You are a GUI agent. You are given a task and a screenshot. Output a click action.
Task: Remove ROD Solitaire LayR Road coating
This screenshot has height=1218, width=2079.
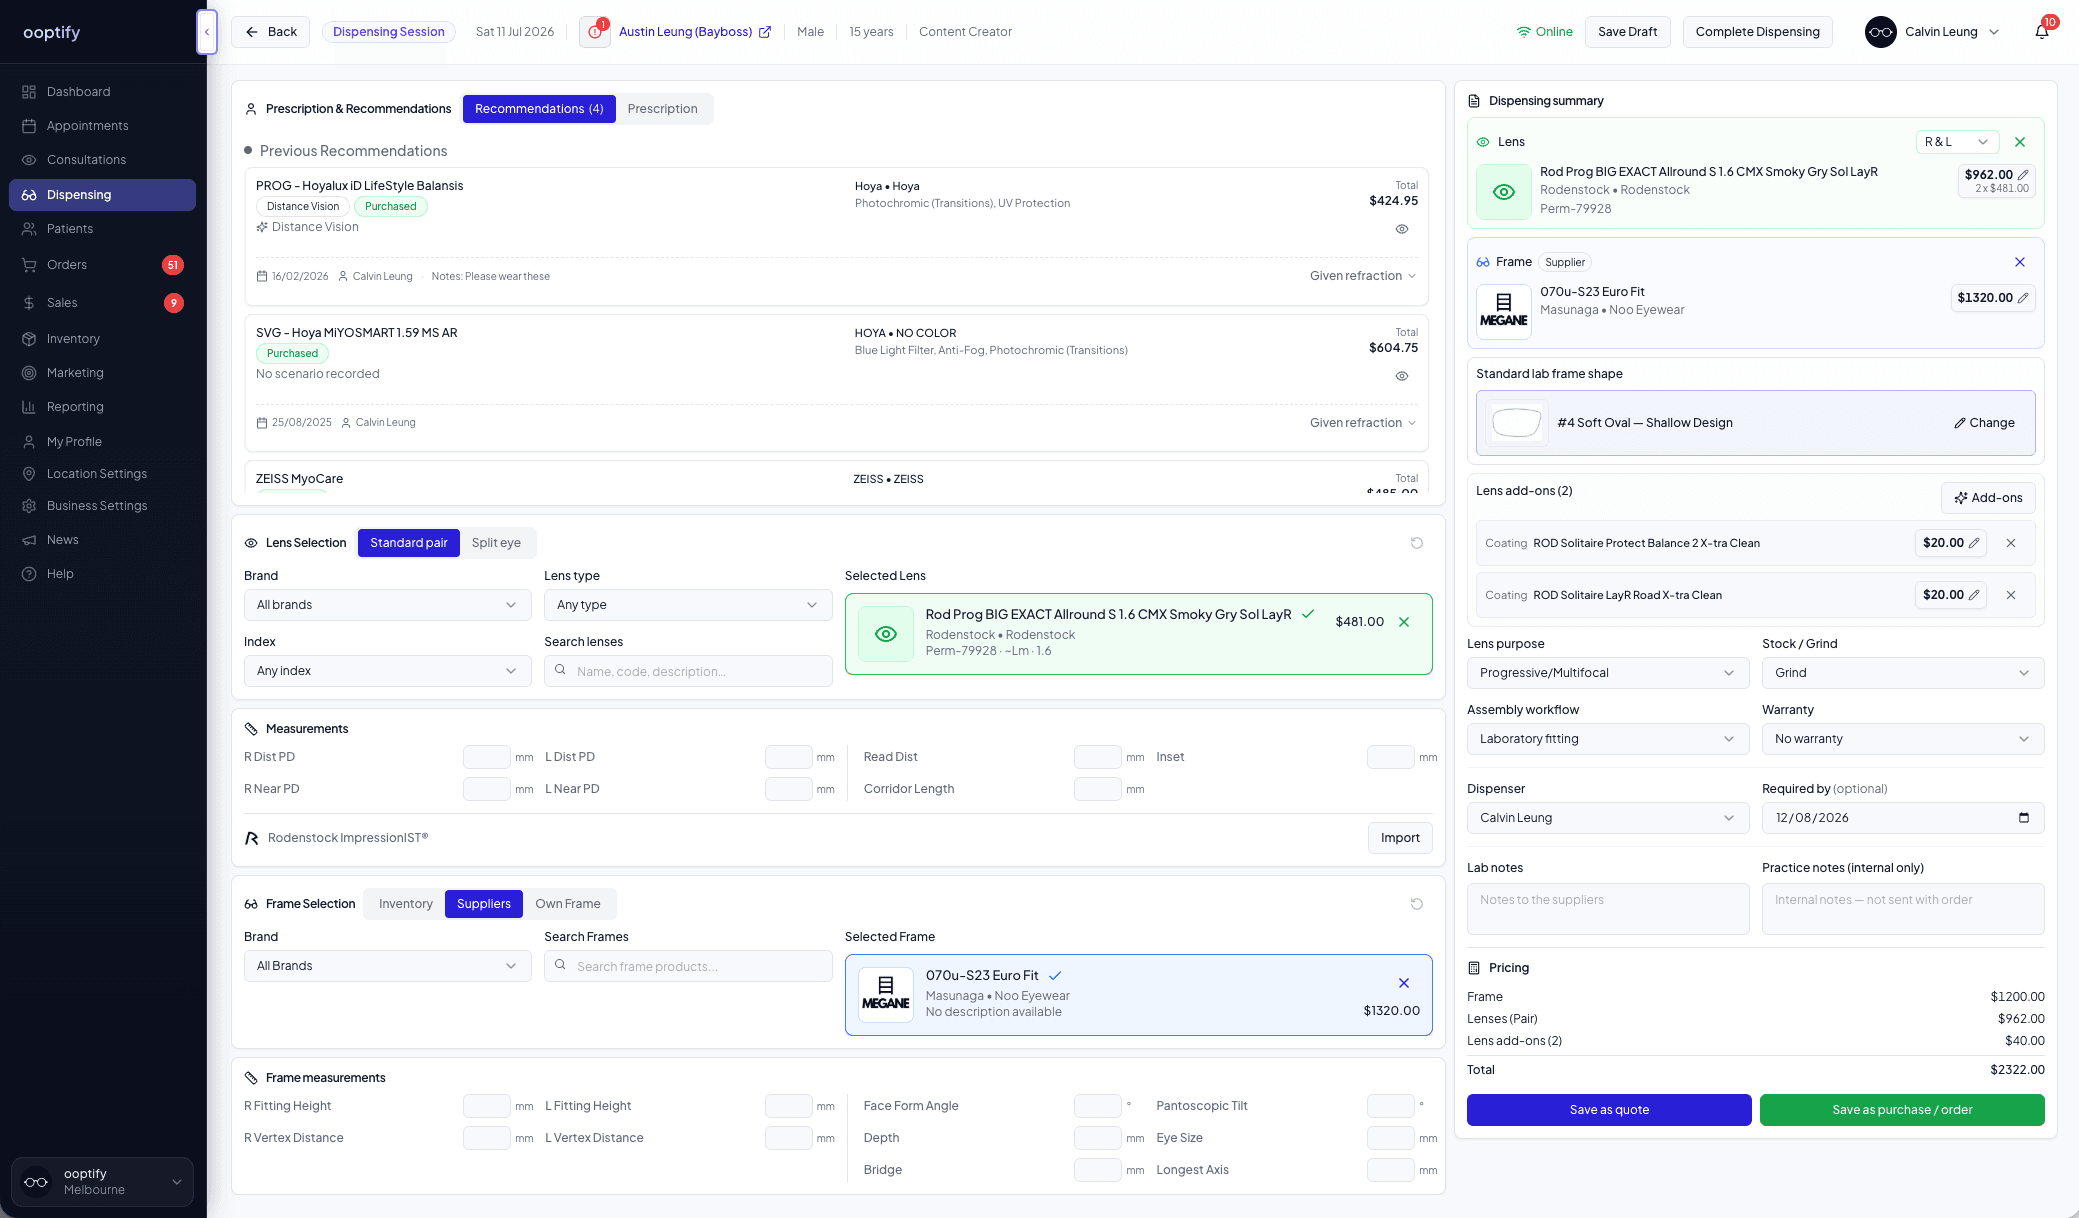pos(2011,595)
